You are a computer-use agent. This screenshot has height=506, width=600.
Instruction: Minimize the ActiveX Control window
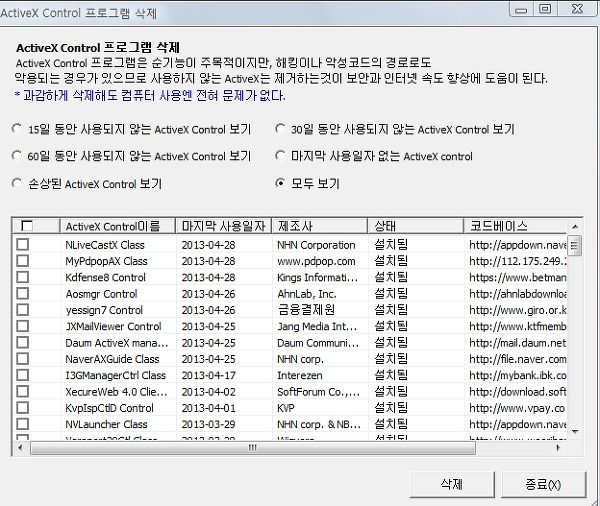[x=521, y=10]
